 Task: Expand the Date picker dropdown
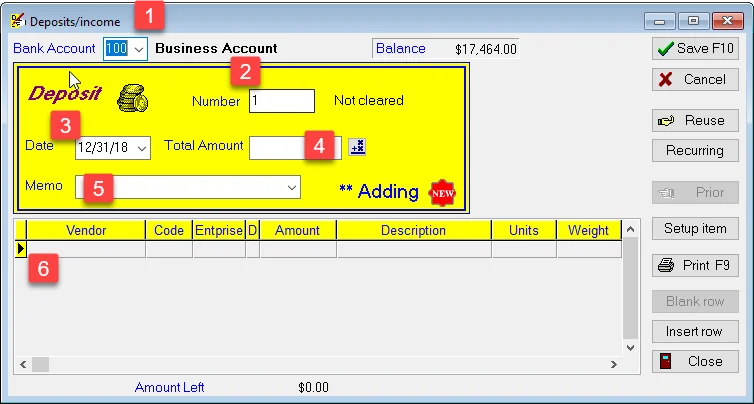coord(142,148)
